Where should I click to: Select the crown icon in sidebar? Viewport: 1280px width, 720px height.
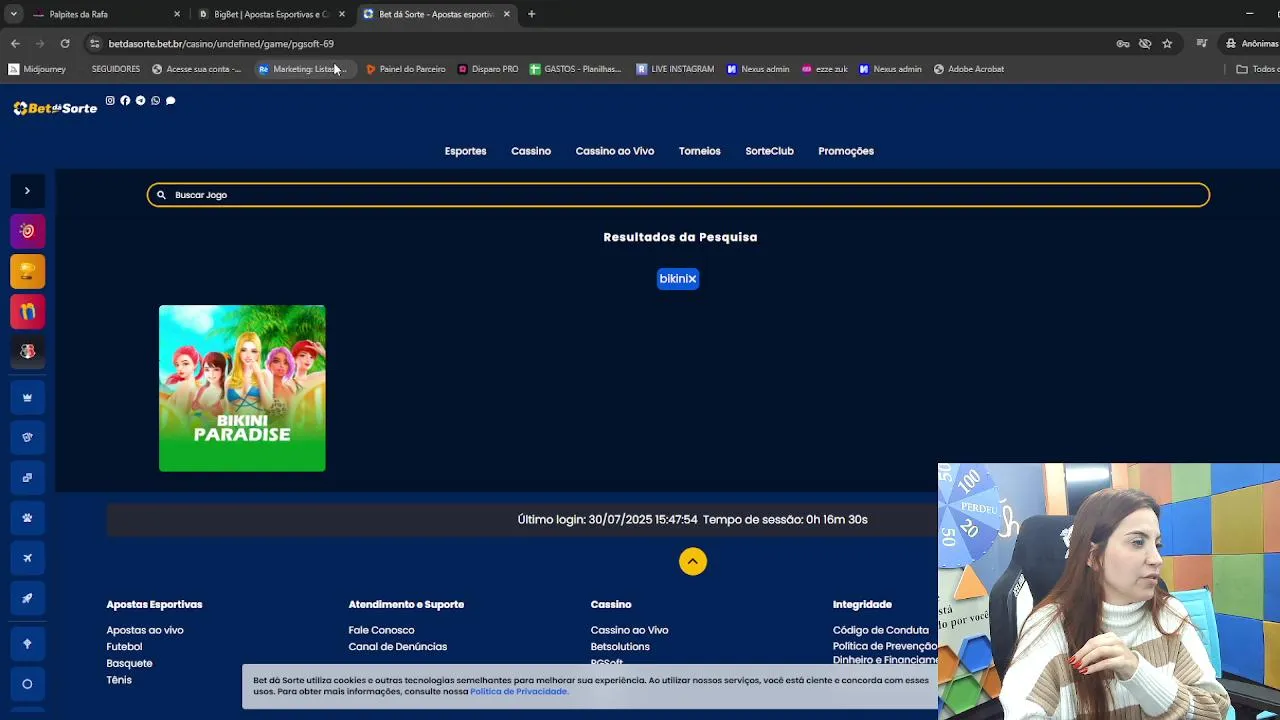click(x=27, y=397)
